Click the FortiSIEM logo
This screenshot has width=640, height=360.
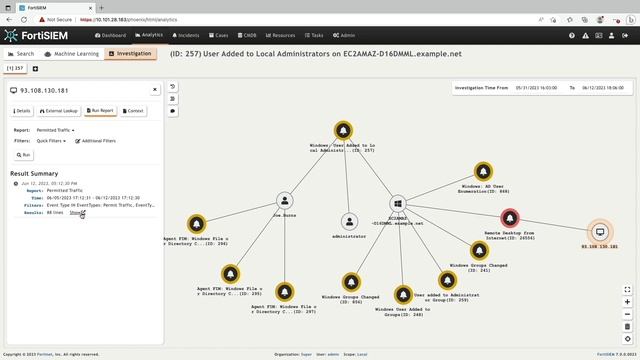coord(36,36)
